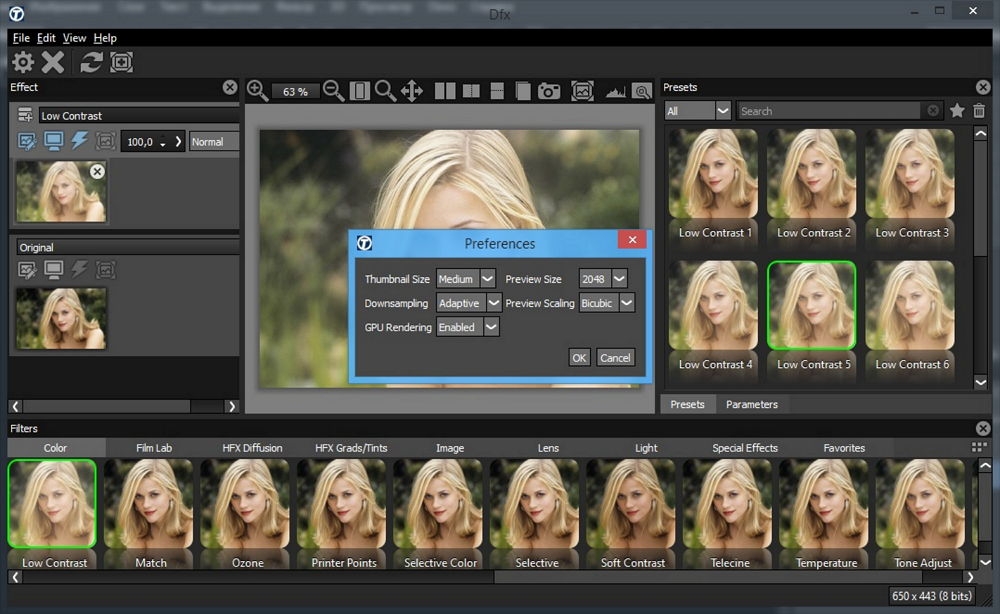Toggle monitor view icon on Low Contrast layer
The image size is (1000, 614).
click(x=54, y=141)
